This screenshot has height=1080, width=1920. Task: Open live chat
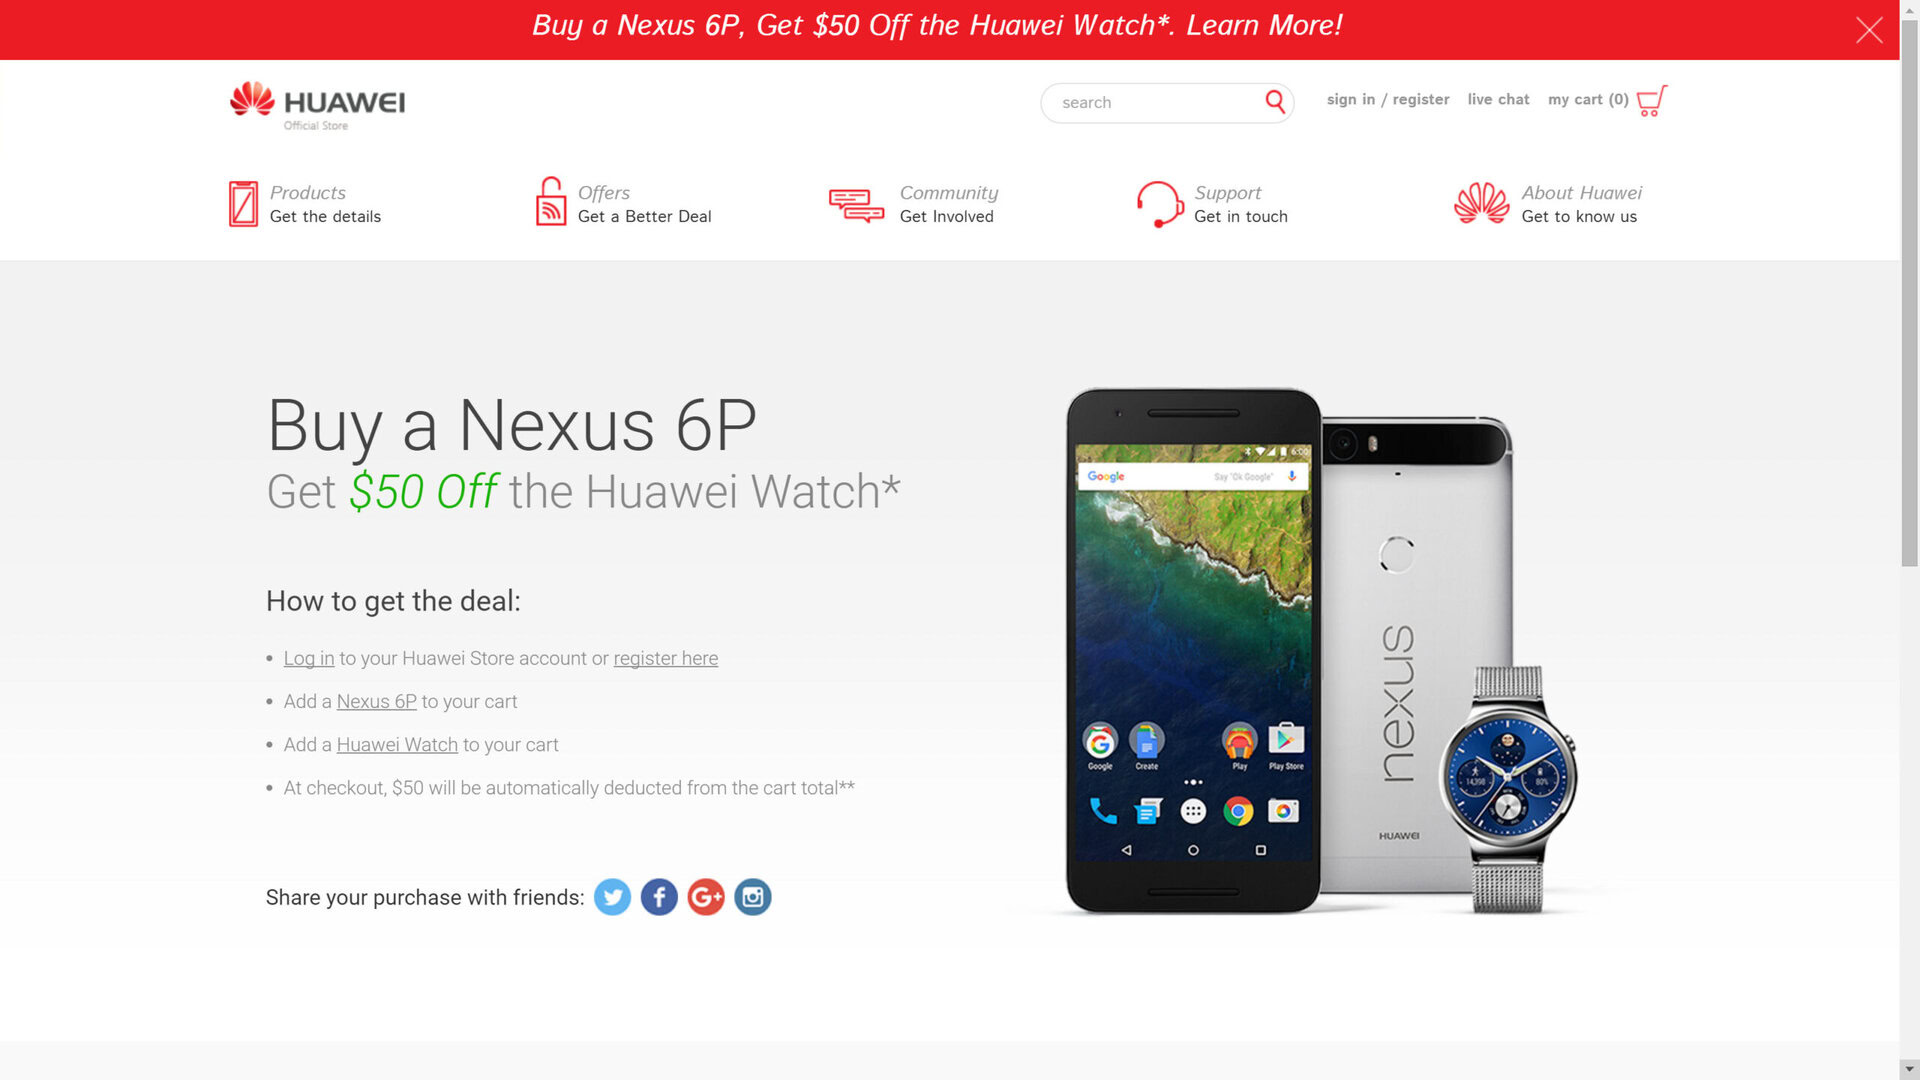coord(1498,99)
